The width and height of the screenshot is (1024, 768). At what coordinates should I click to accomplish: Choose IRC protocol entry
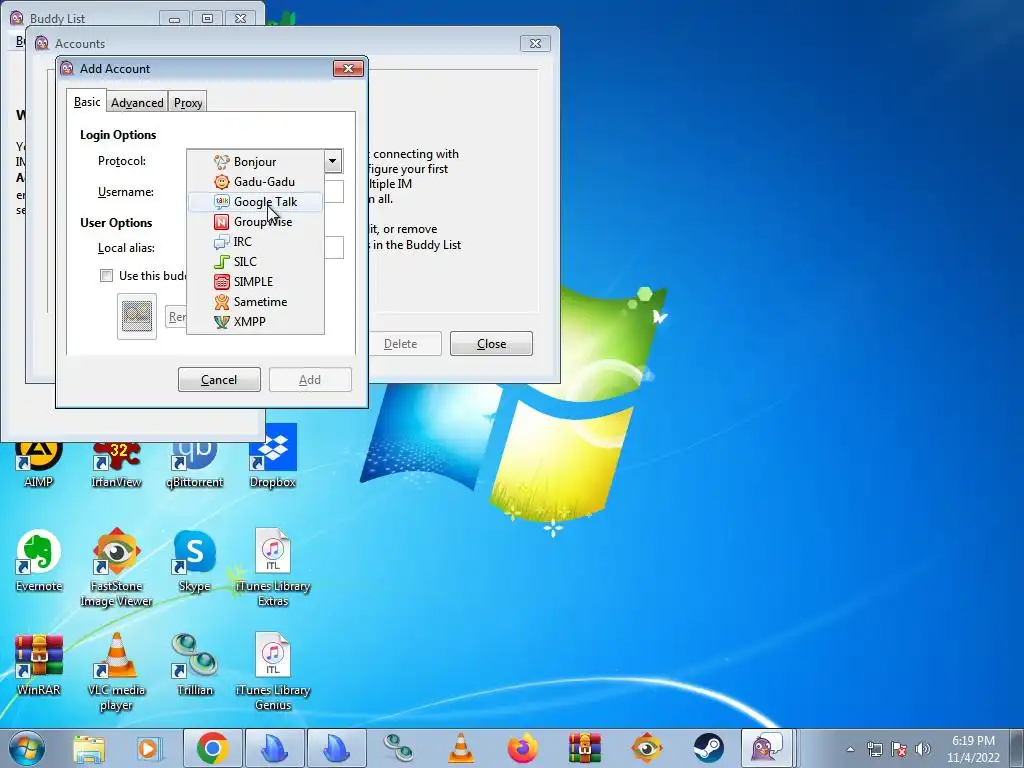255,242
